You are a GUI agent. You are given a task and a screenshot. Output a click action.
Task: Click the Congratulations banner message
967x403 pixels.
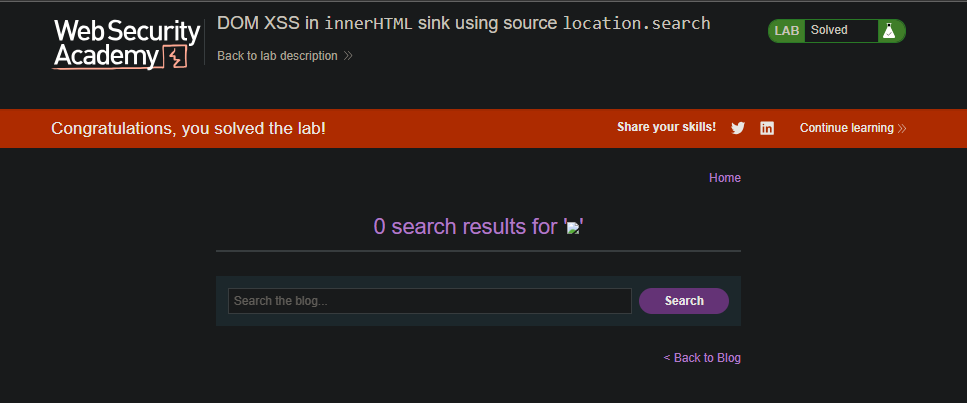pyautogui.click(x=189, y=128)
